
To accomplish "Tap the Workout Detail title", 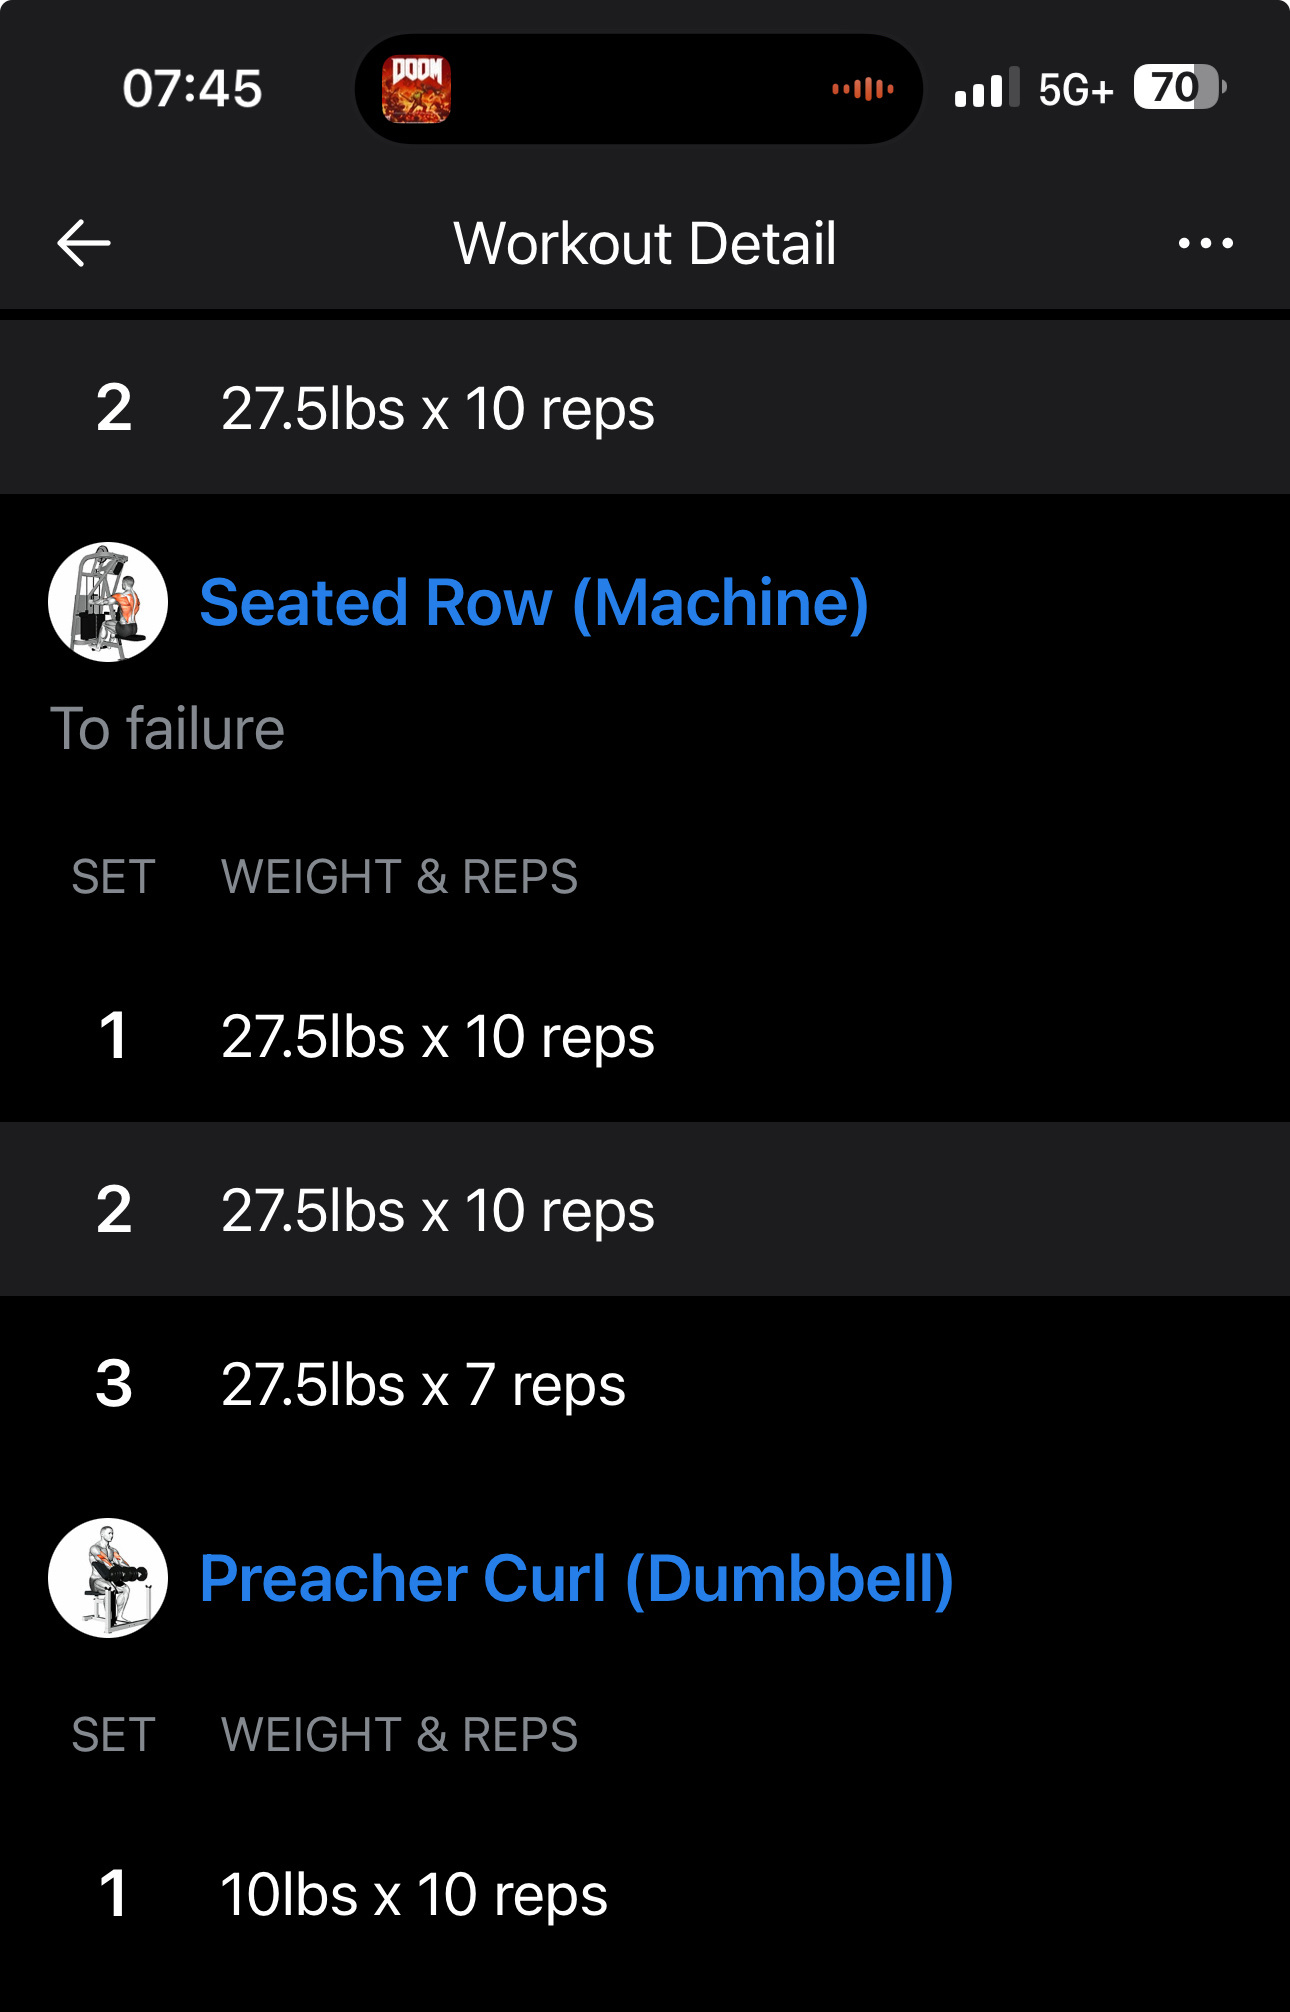I will [x=645, y=243].
